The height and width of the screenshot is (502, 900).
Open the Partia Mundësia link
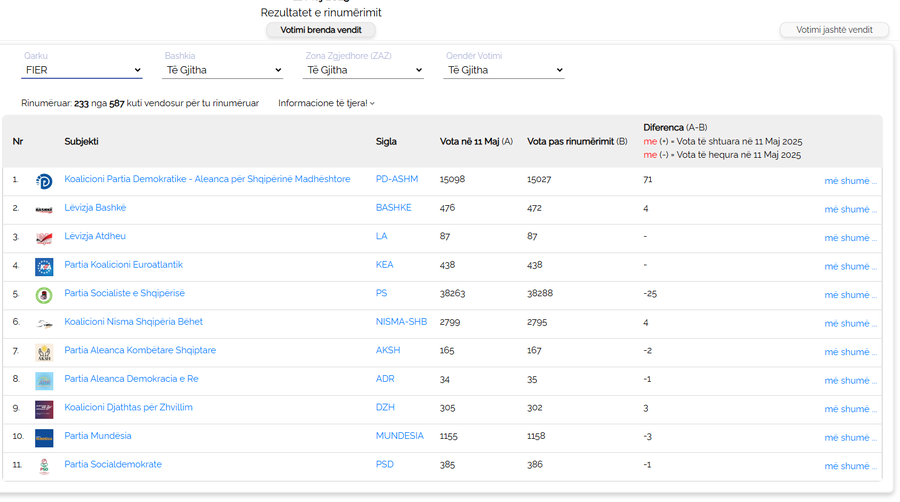coord(98,436)
